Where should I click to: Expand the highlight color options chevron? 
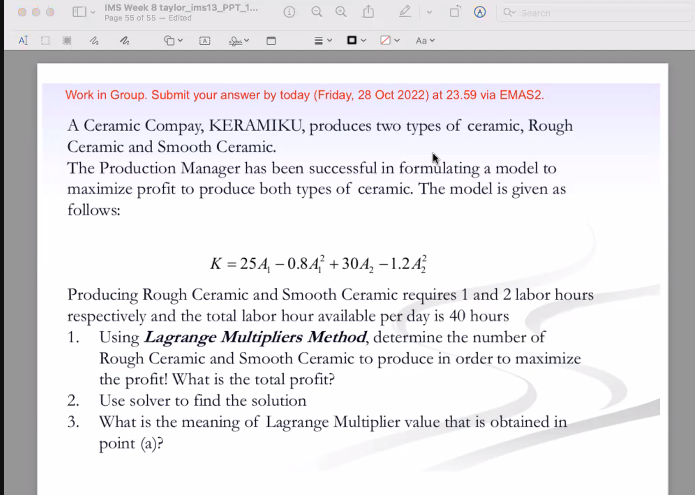point(429,12)
